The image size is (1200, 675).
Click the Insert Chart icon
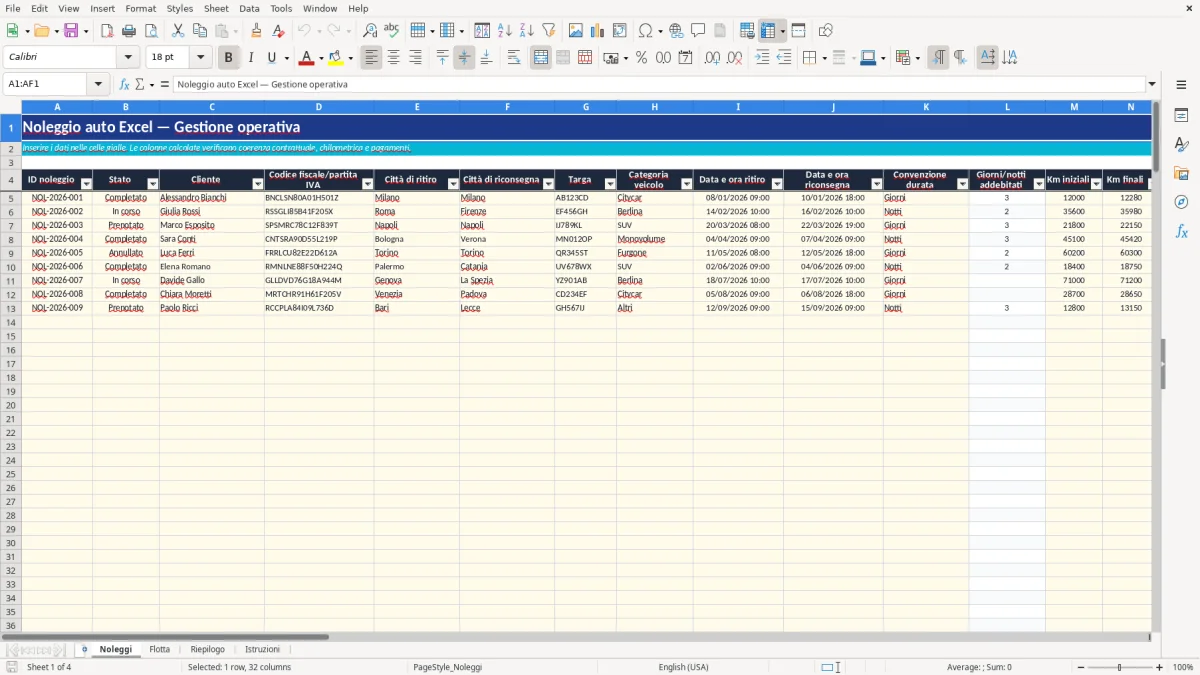(598, 30)
